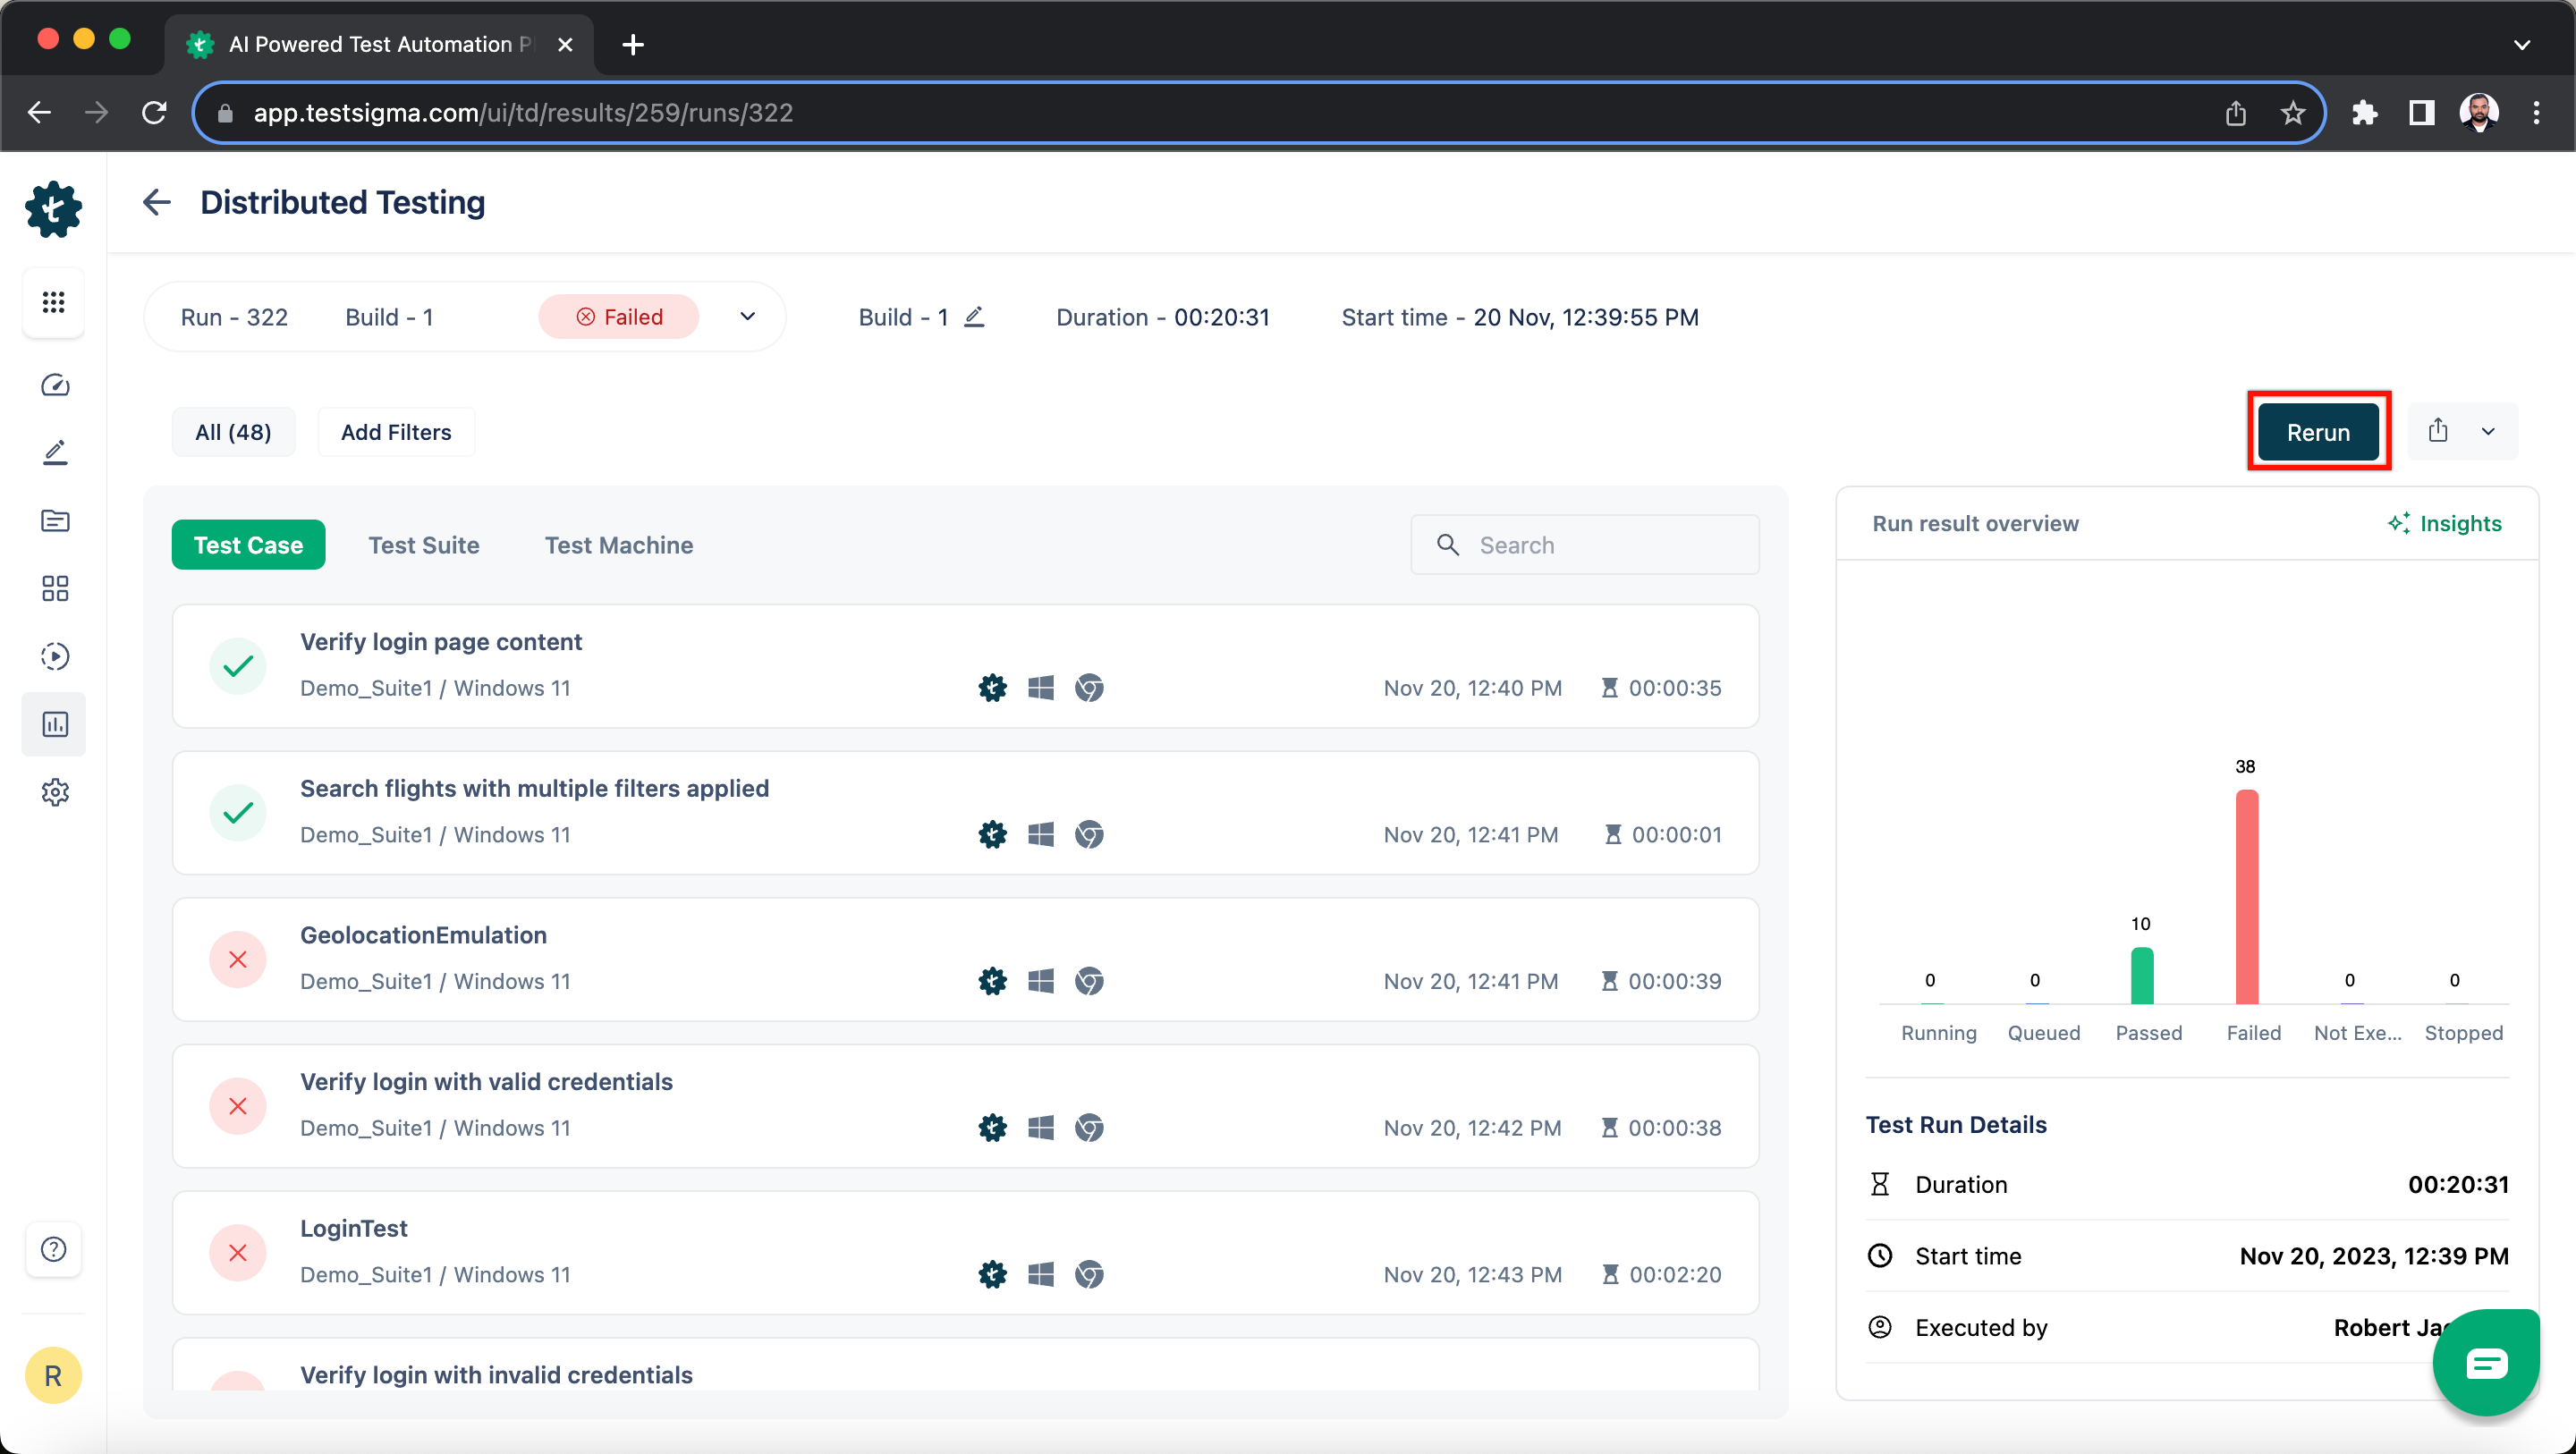Click 'Run - 322' label
This screenshot has width=2576, height=1454.
pos(234,317)
